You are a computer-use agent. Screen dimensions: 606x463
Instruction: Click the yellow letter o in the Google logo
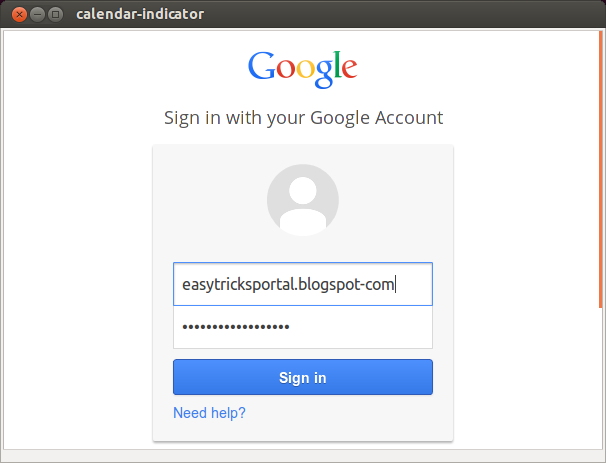pos(305,69)
